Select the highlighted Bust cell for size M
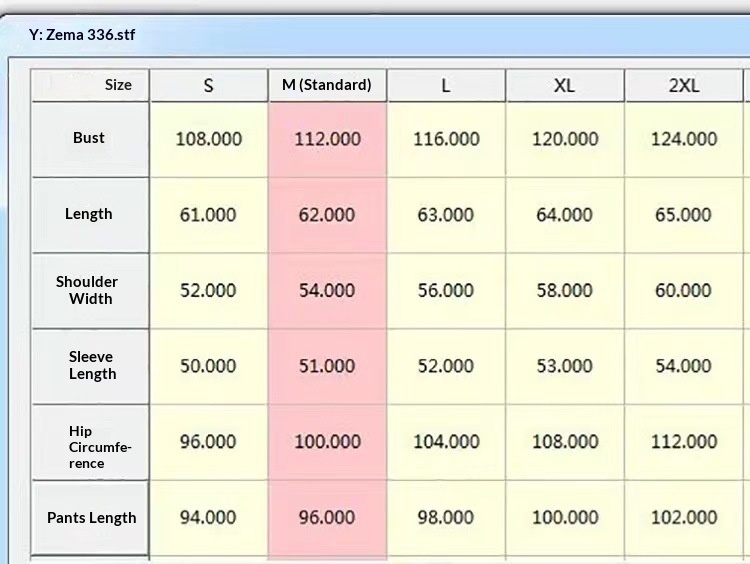Image resolution: width=750 pixels, height=564 pixels. tap(327, 139)
